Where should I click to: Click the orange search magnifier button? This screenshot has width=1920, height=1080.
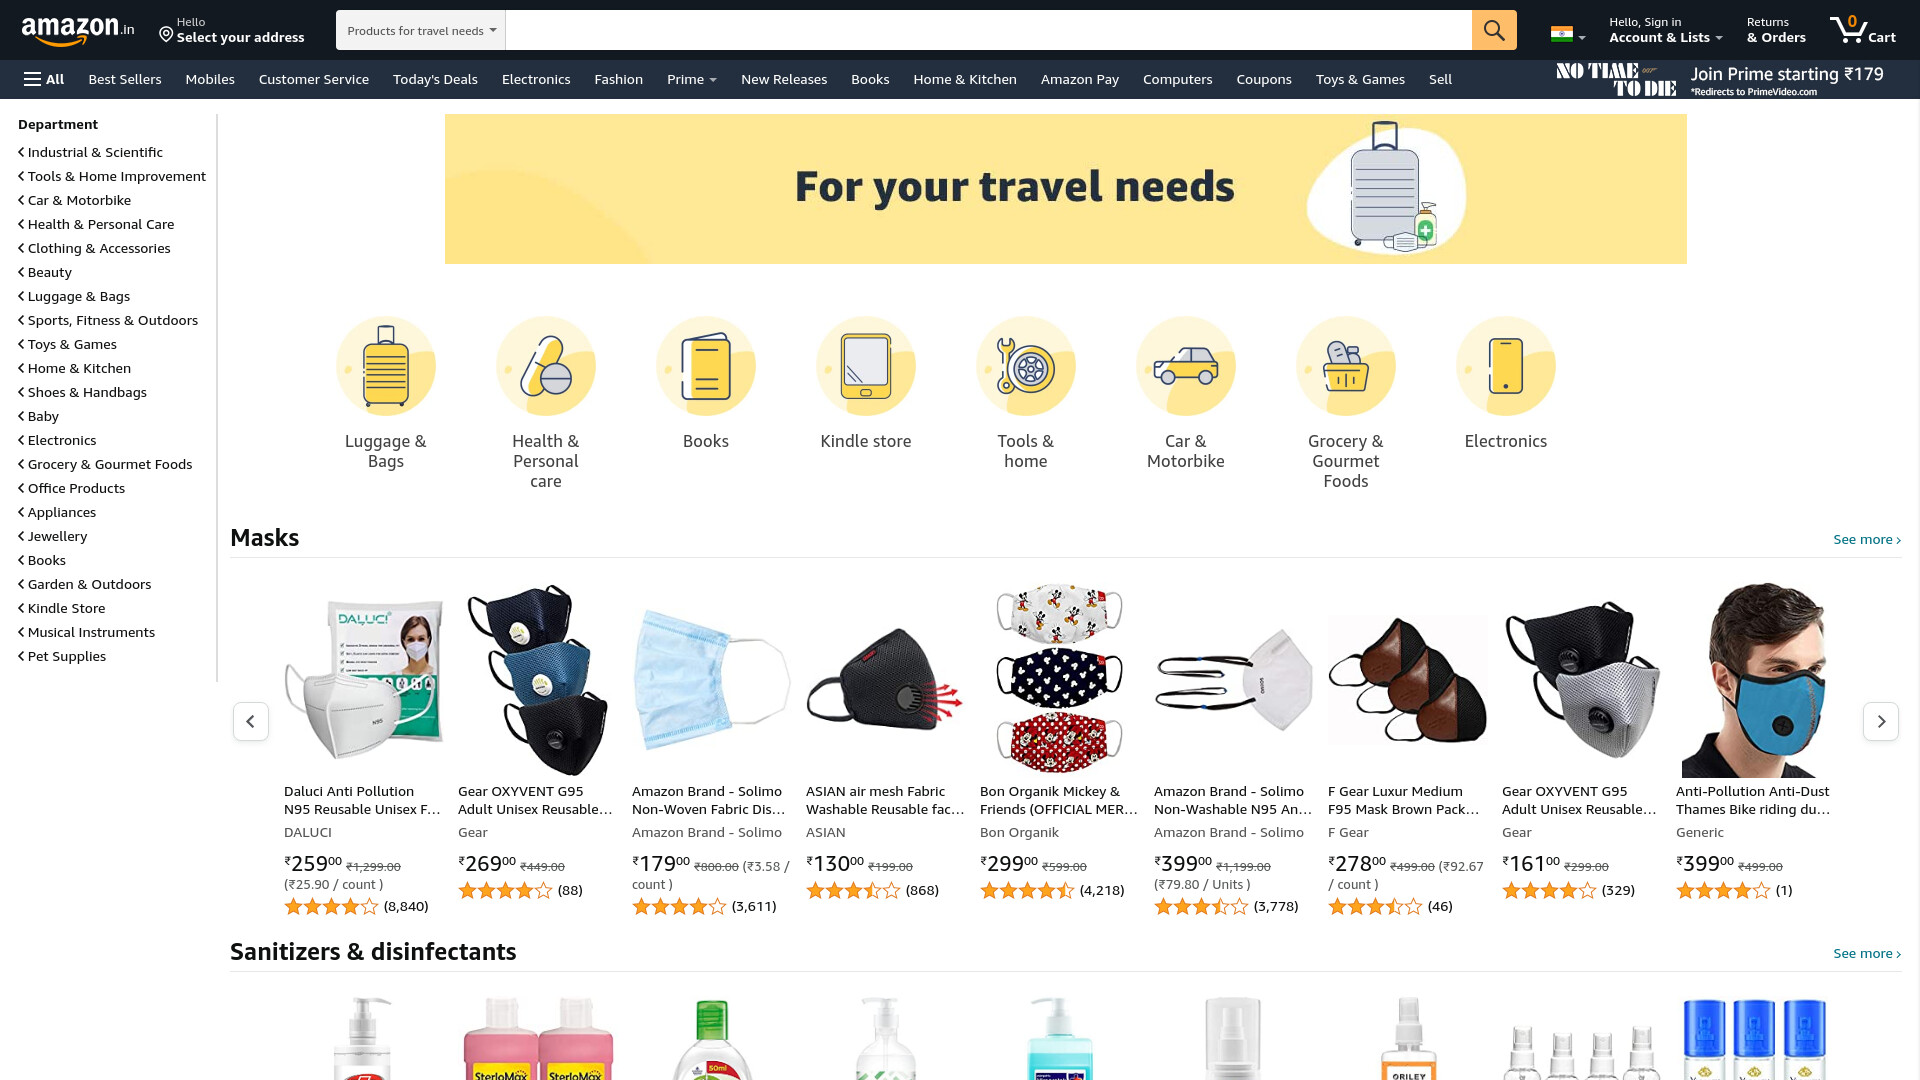coord(1494,30)
